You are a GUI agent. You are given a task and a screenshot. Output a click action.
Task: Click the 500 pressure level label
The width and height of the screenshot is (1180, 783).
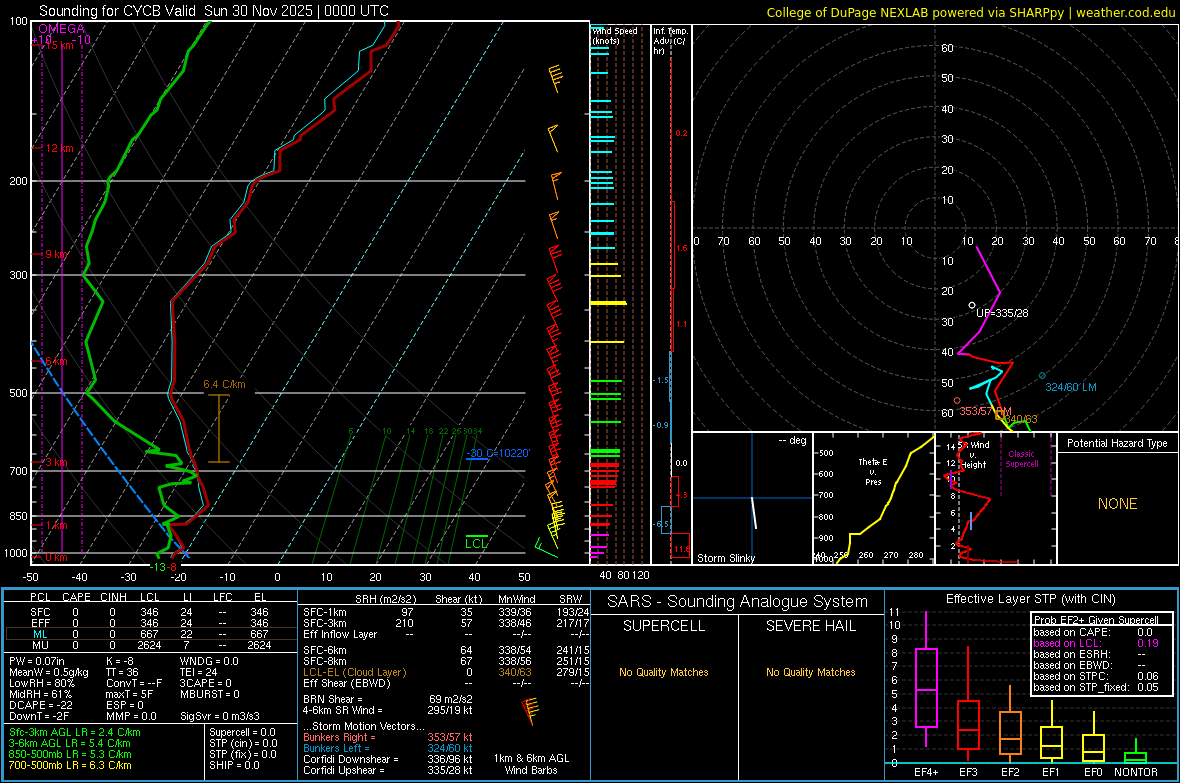click(x=18, y=393)
